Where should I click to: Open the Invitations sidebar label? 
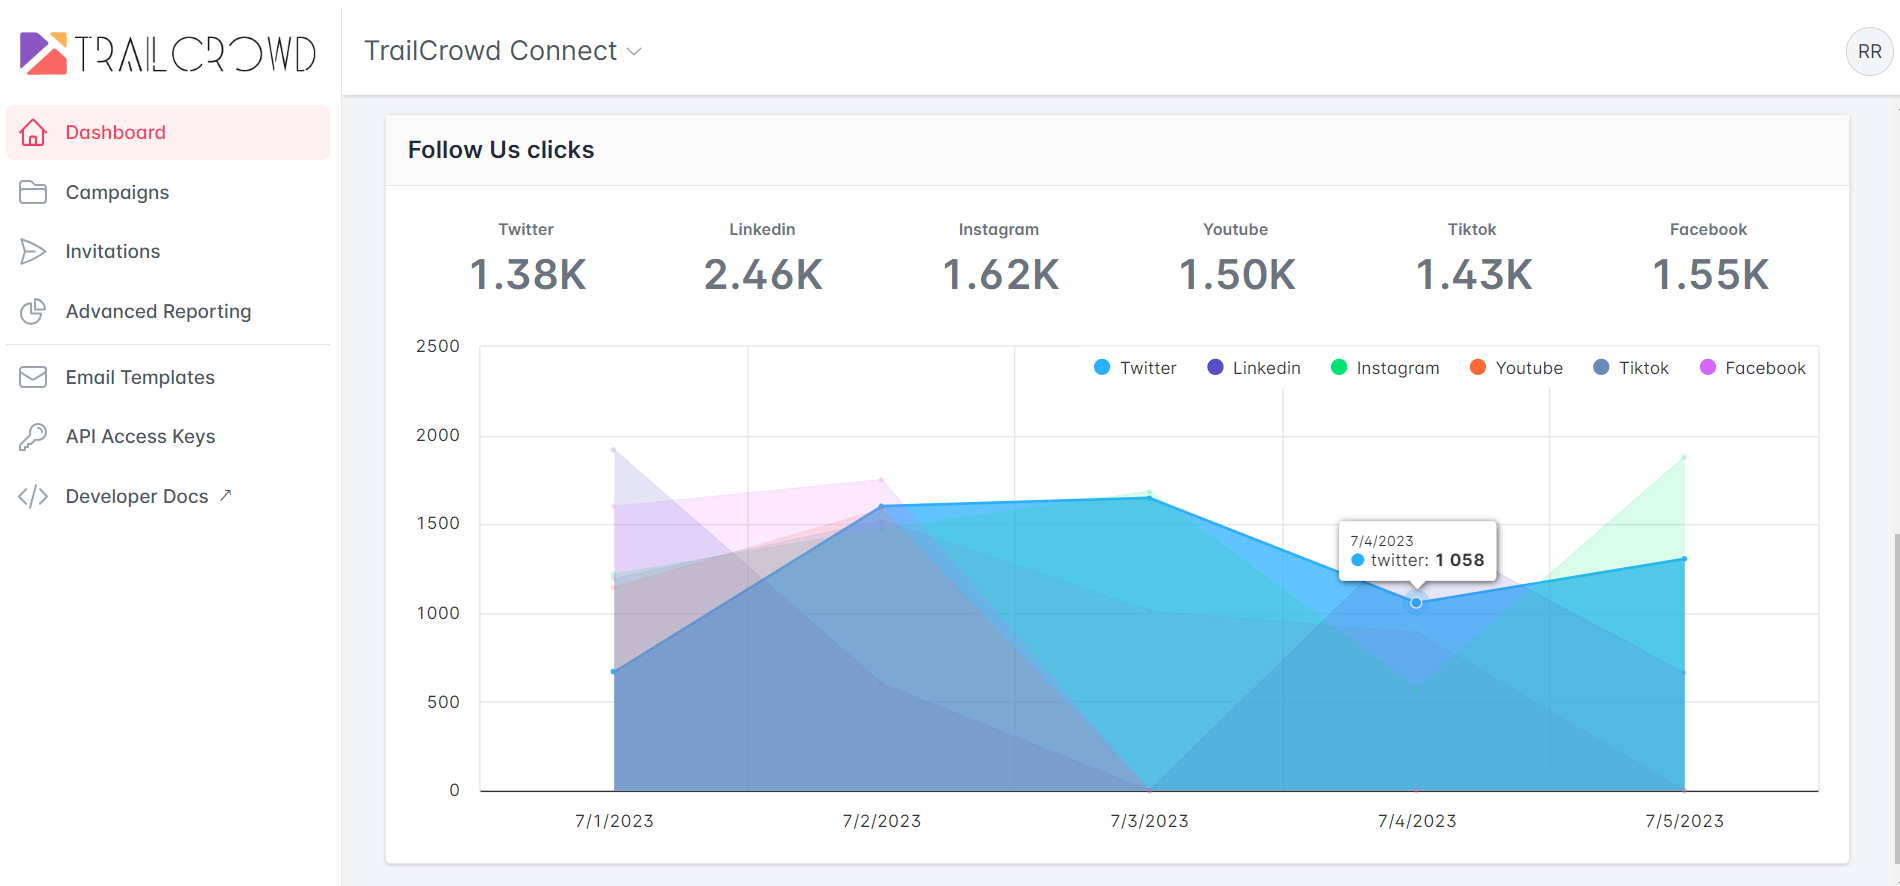(x=113, y=251)
